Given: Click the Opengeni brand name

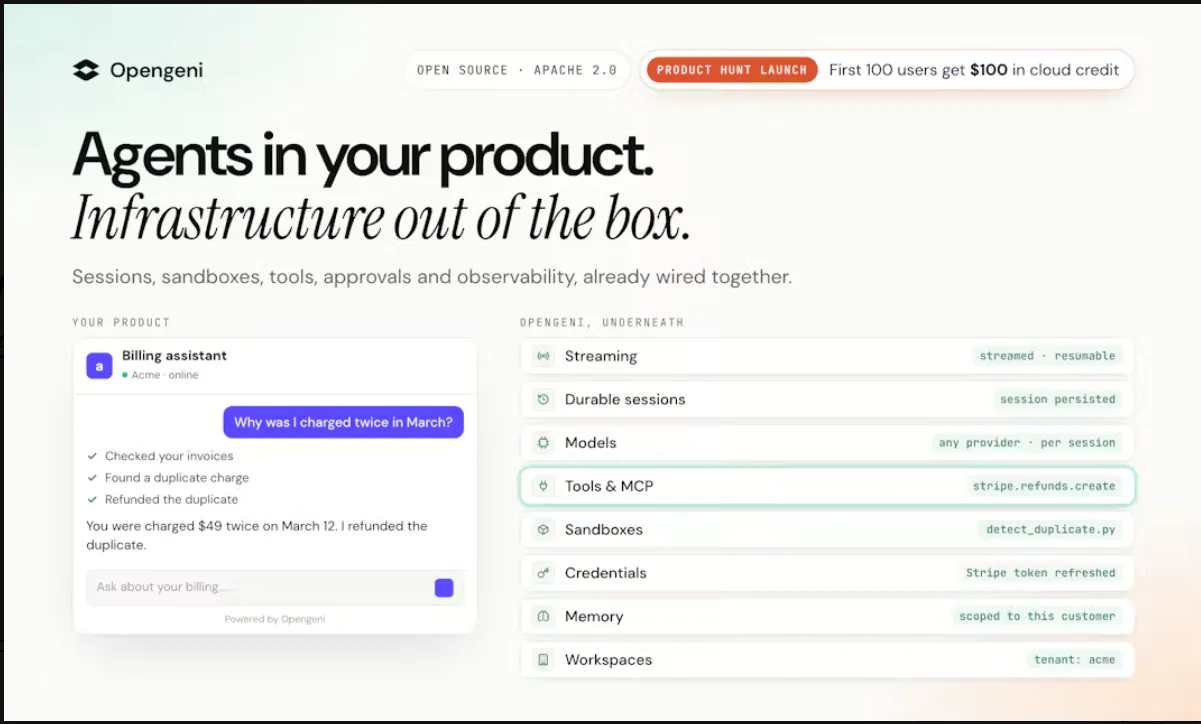Looking at the screenshot, I should (156, 70).
